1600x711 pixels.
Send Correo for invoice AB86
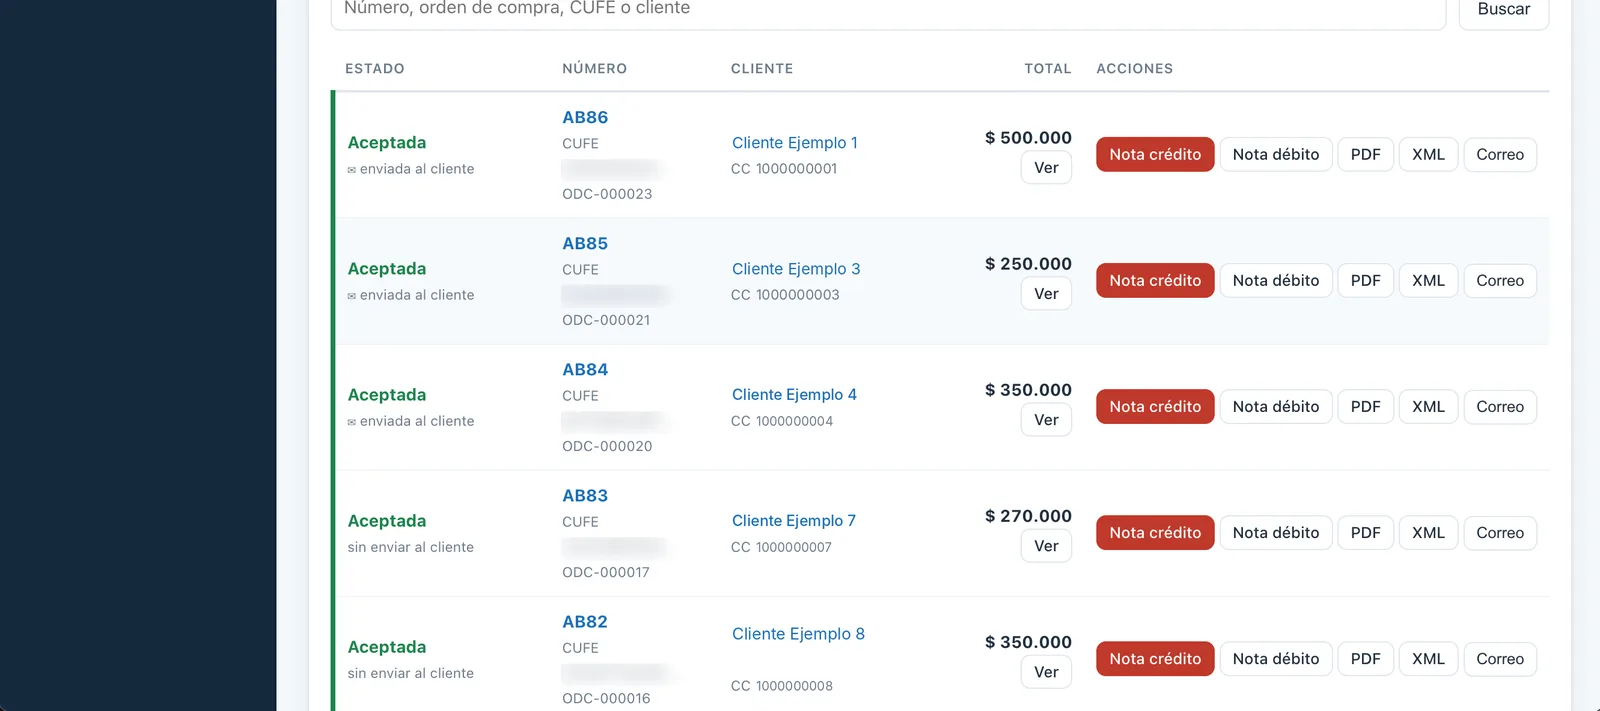coord(1500,154)
